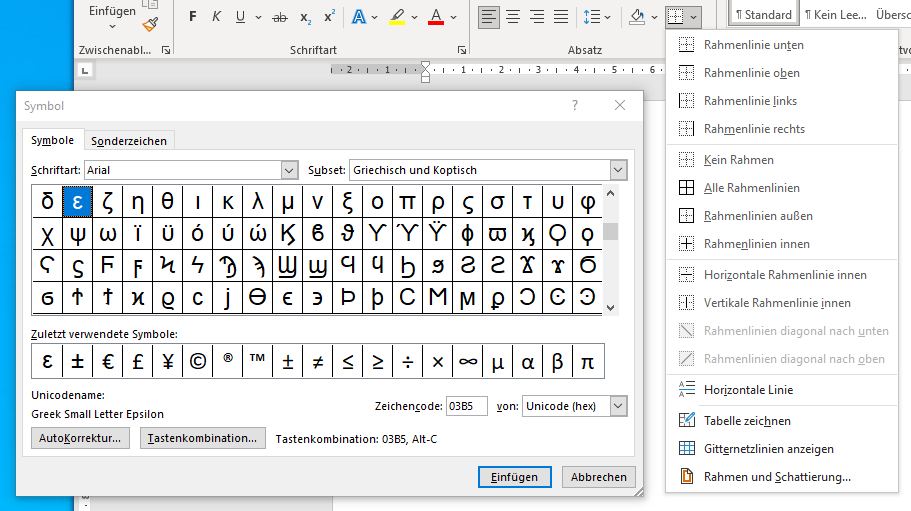Open Rahmen und Schattierung dialog
The height and width of the screenshot is (511, 911).
781,477
